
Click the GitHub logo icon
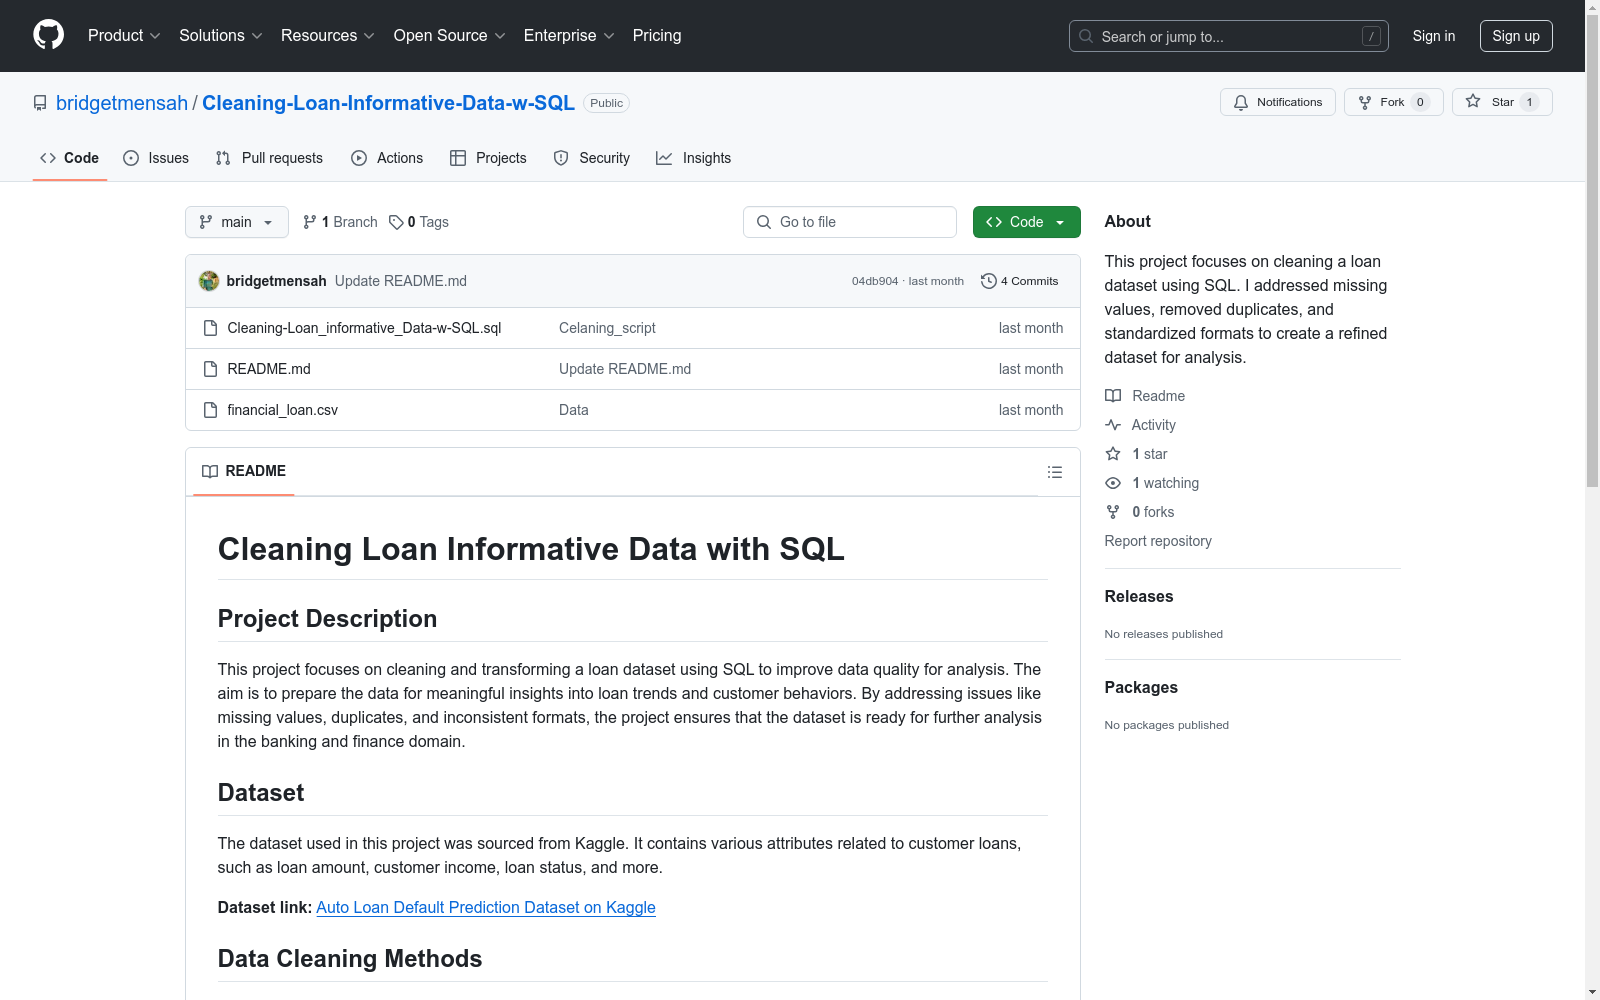click(x=48, y=35)
